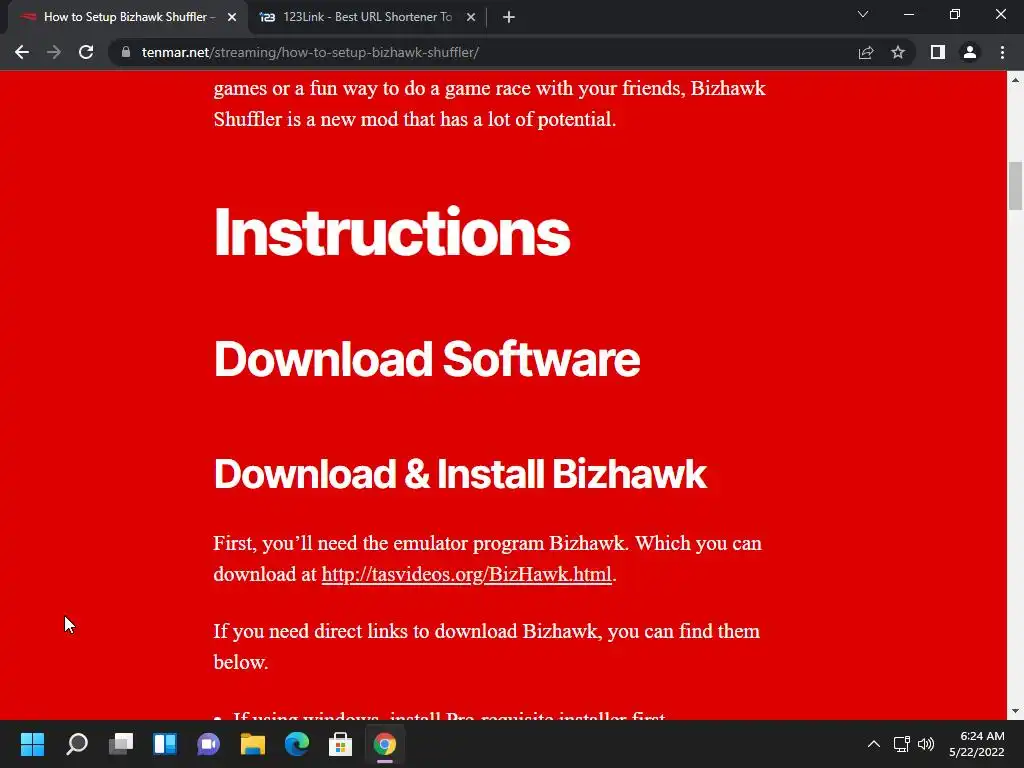Open the Chrome profile menu
The width and height of the screenshot is (1024, 768).
coord(970,52)
